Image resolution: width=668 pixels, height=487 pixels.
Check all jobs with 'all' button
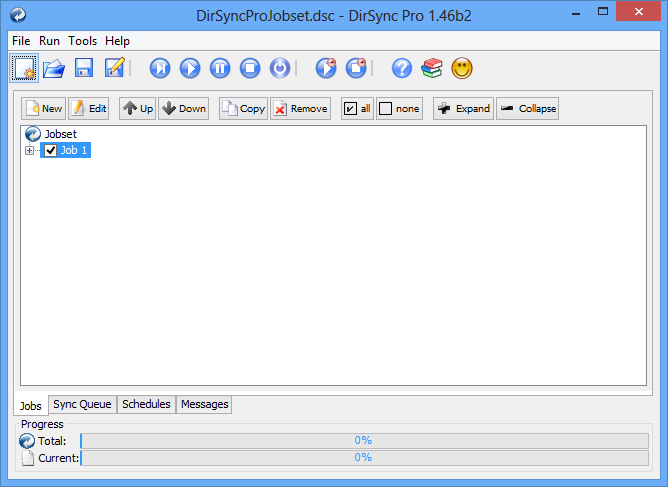(x=357, y=109)
